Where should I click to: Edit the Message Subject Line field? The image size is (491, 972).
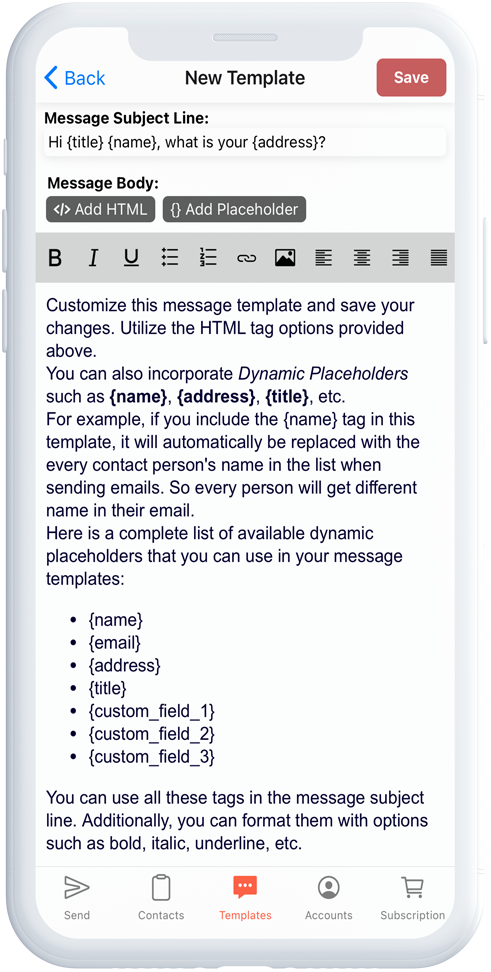pos(245,143)
